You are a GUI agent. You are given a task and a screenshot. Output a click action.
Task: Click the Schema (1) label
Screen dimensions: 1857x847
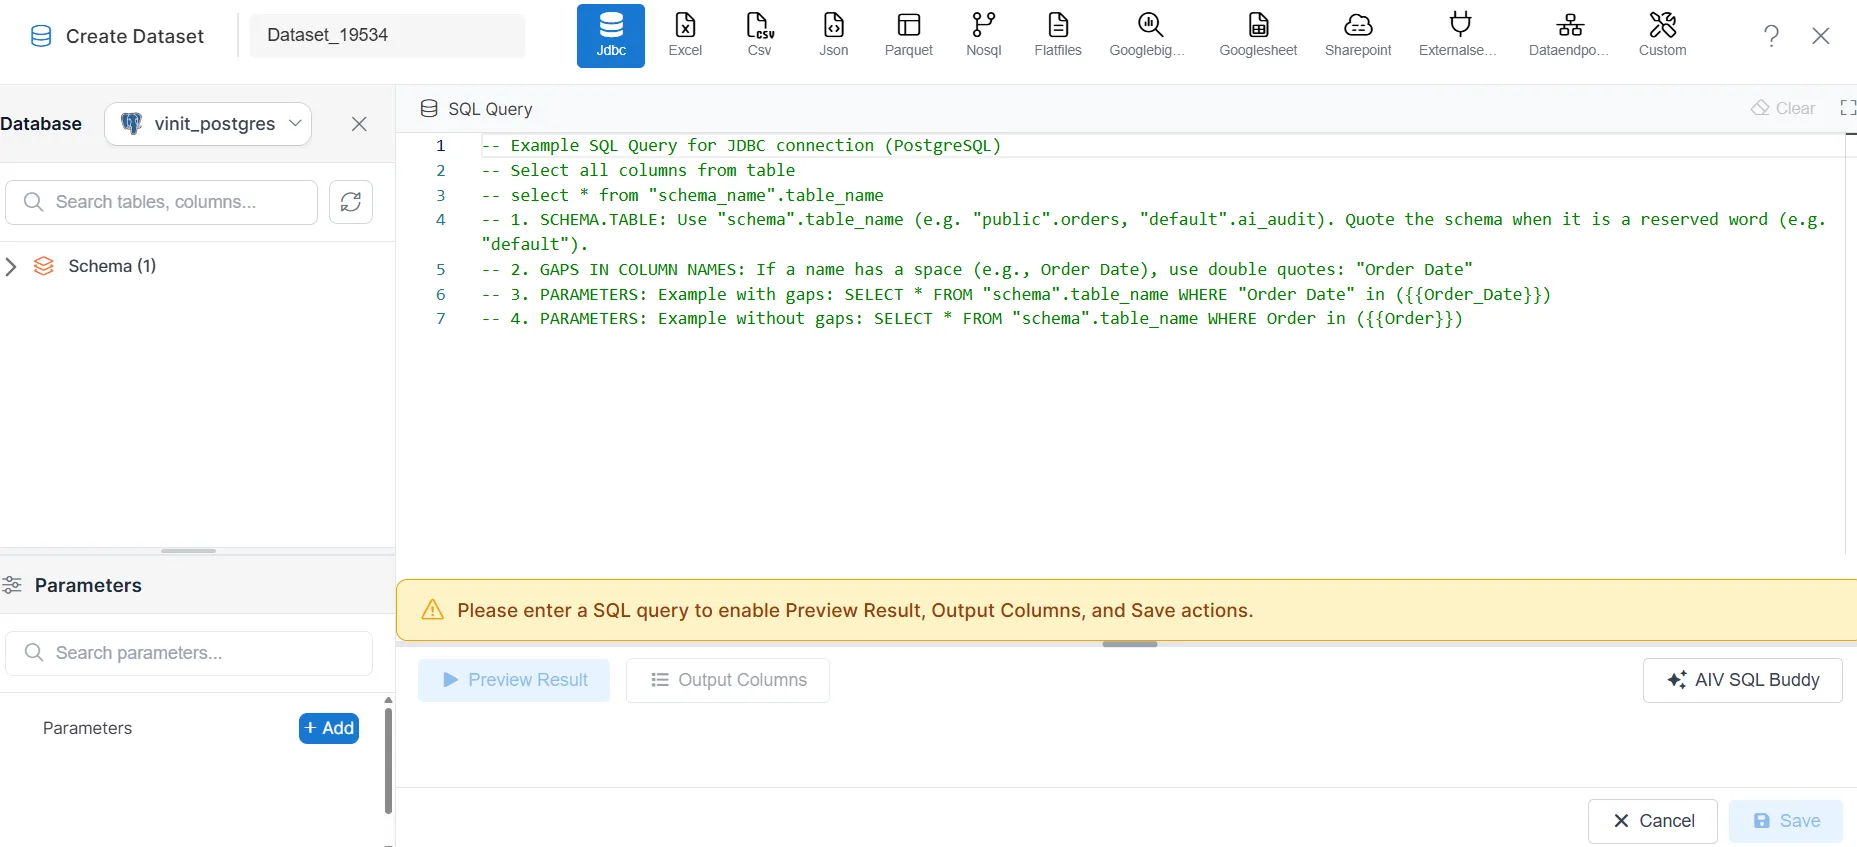click(x=112, y=266)
